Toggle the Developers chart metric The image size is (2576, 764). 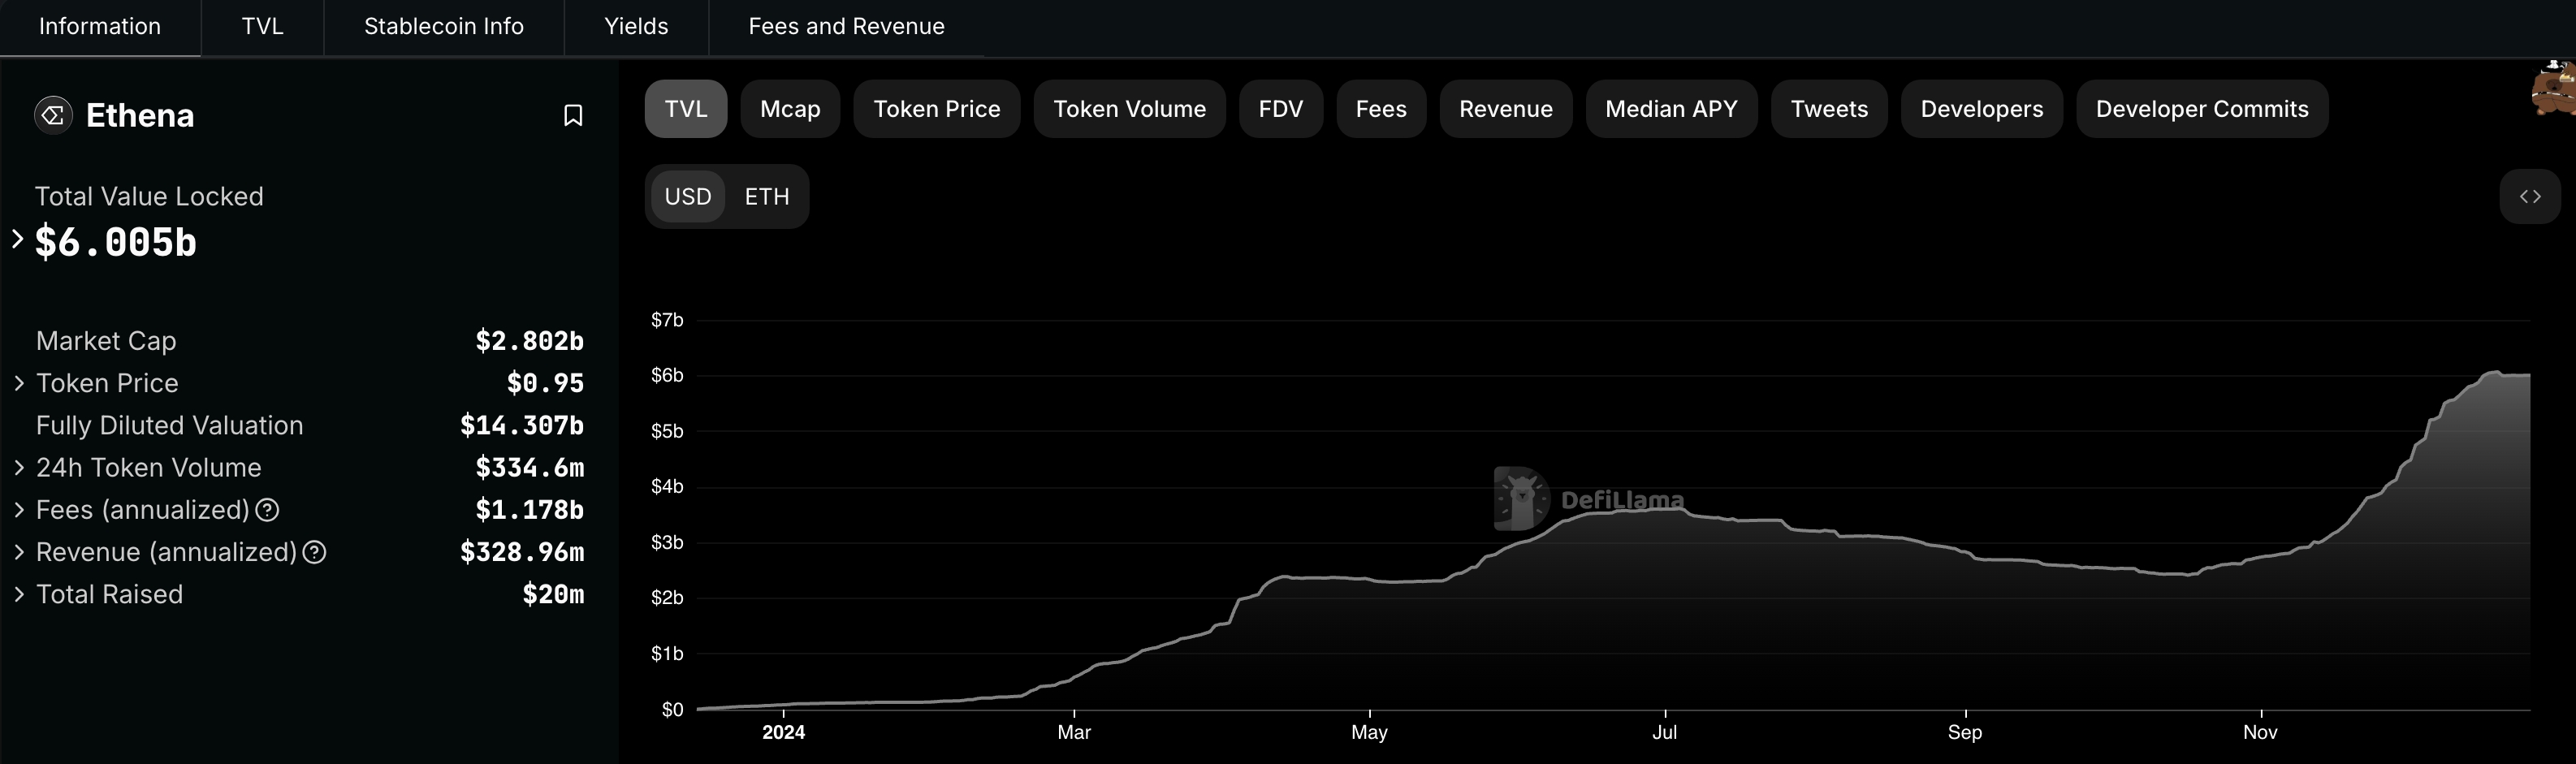1982,109
